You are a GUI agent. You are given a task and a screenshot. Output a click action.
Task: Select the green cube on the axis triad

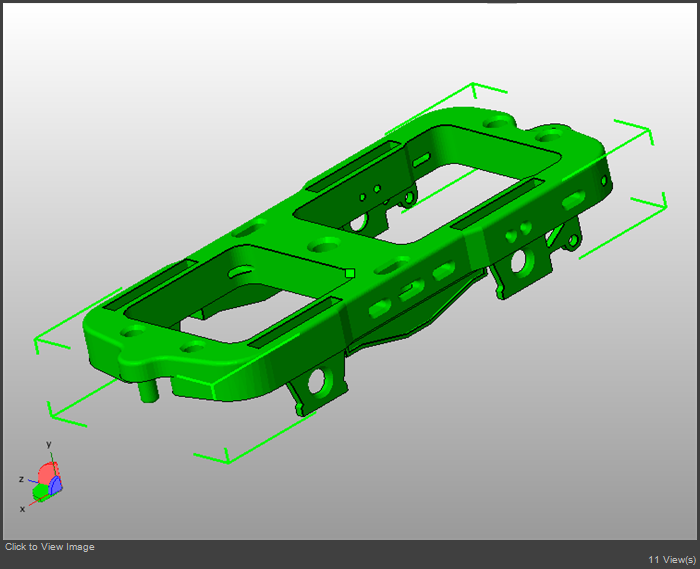(40, 492)
